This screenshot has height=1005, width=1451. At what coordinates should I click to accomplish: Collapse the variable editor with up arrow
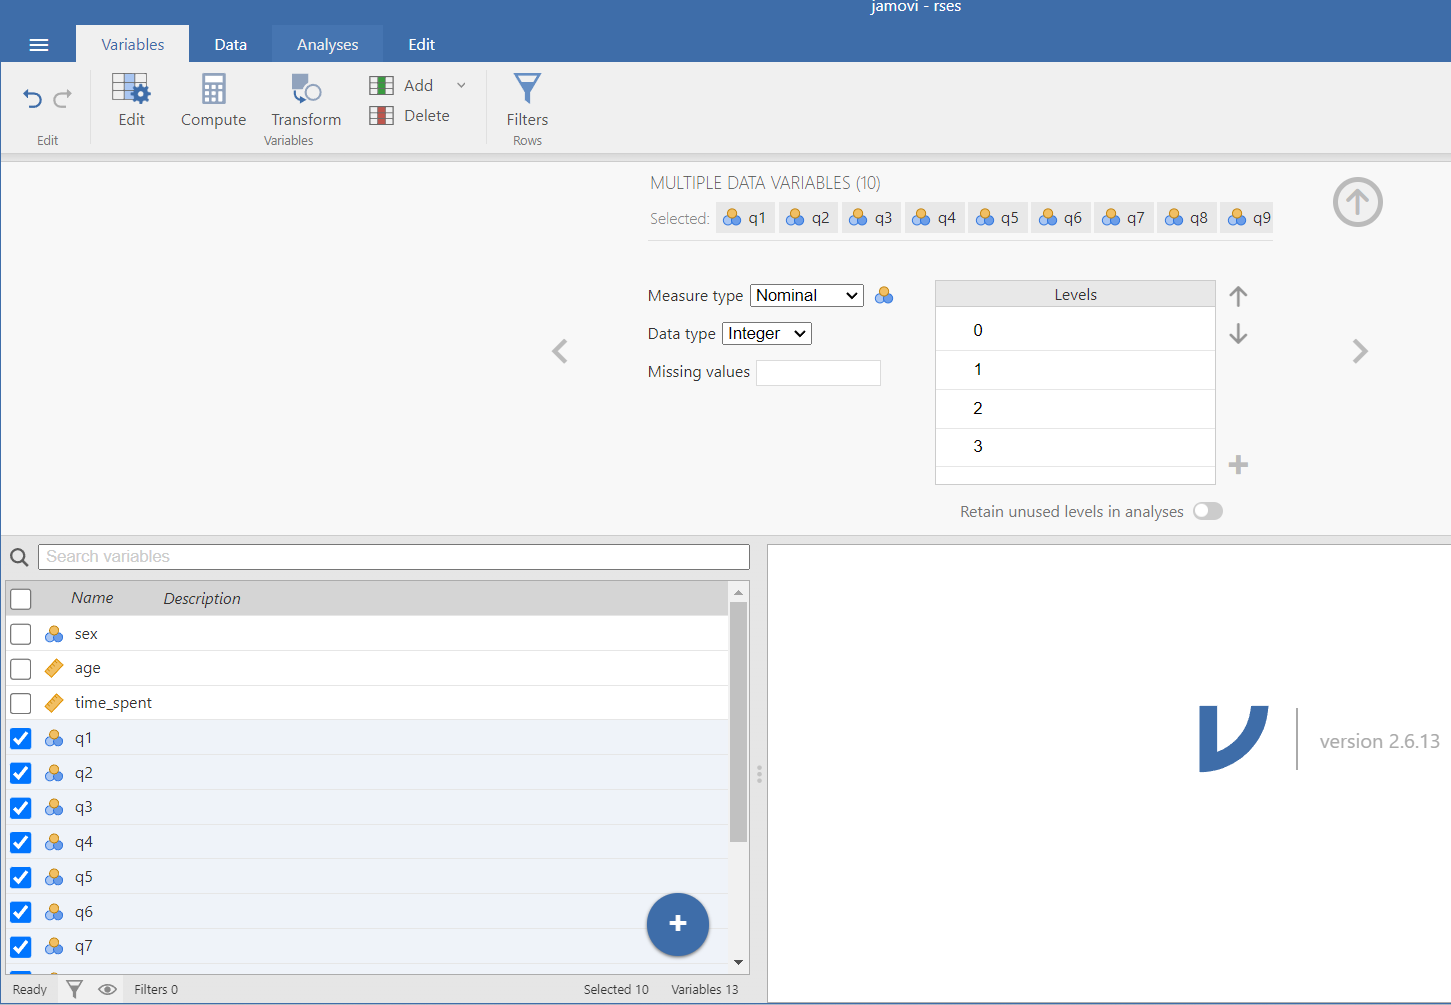1357,202
